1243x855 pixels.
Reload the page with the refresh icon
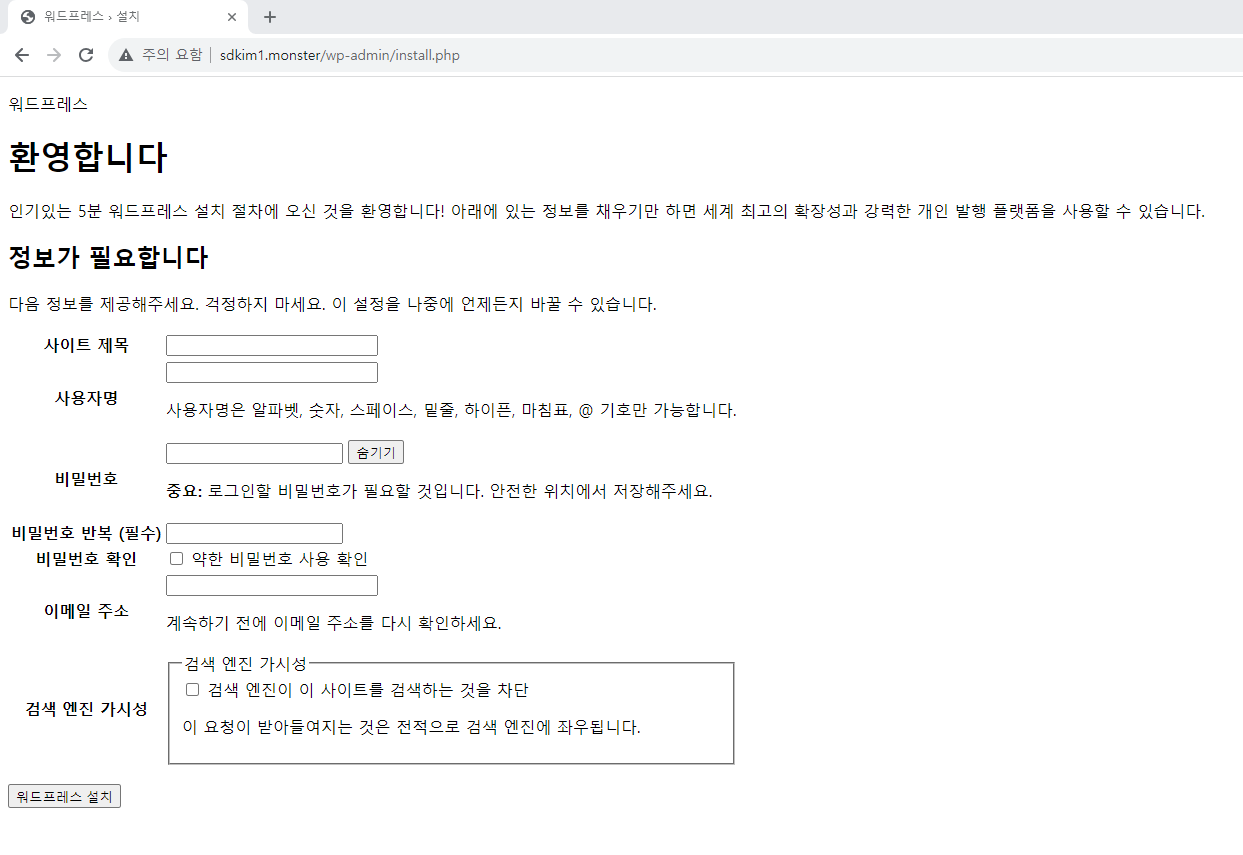point(86,55)
